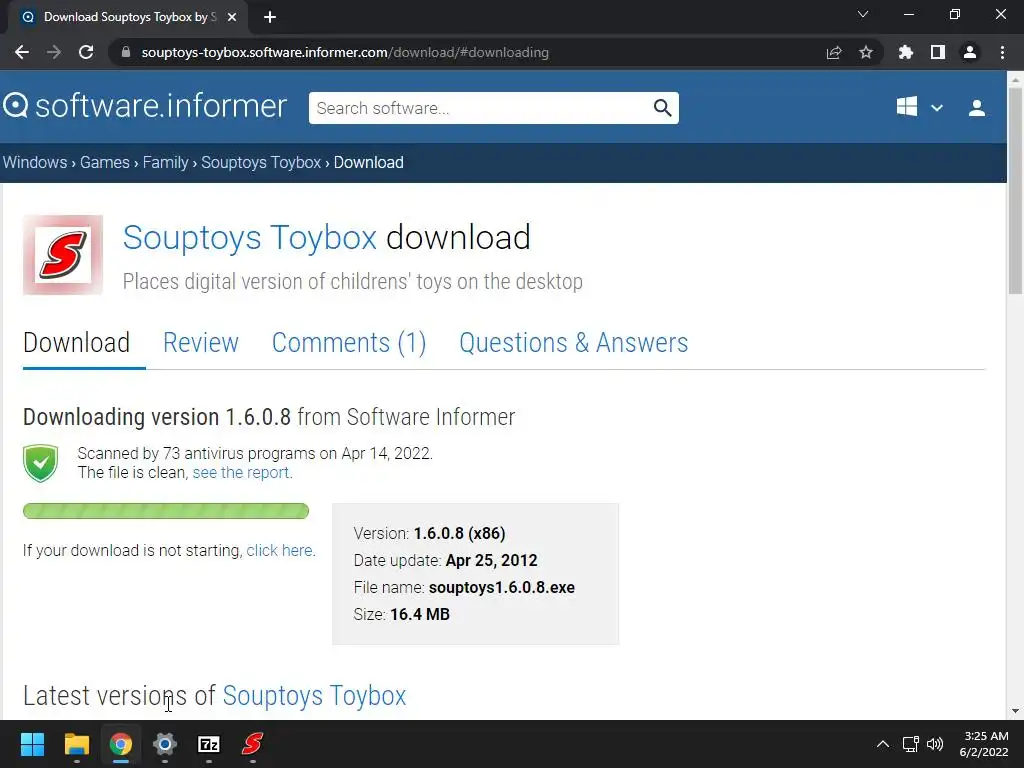This screenshot has width=1024, height=768.
Task: Open File Explorer from the taskbar
Action: pyautogui.click(x=76, y=744)
